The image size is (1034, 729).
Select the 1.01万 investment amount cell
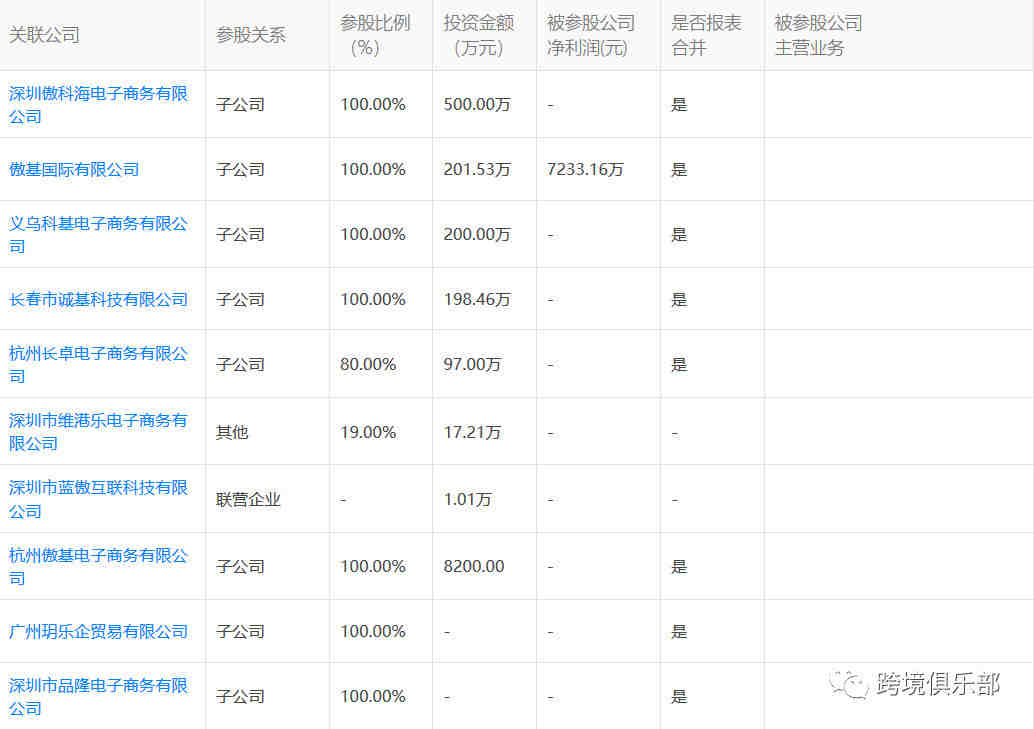coord(468,499)
